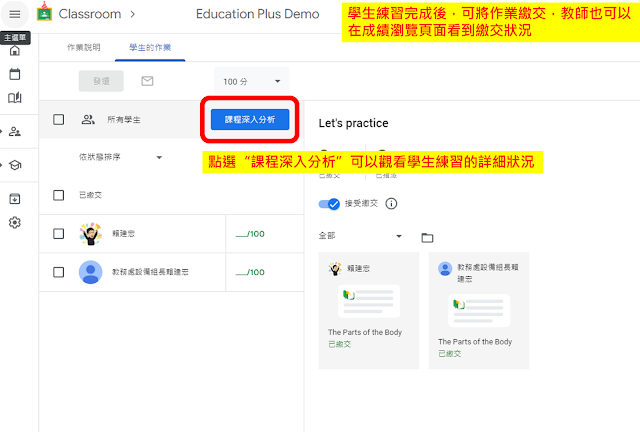Click the 課程深入分析 button
Image resolution: width=640 pixels, height=432 pixels.
tap(250, 119)
